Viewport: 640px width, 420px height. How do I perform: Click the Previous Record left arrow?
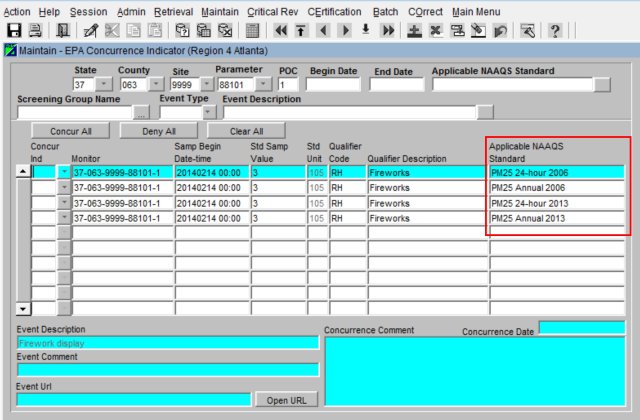(x=324, y=31)
